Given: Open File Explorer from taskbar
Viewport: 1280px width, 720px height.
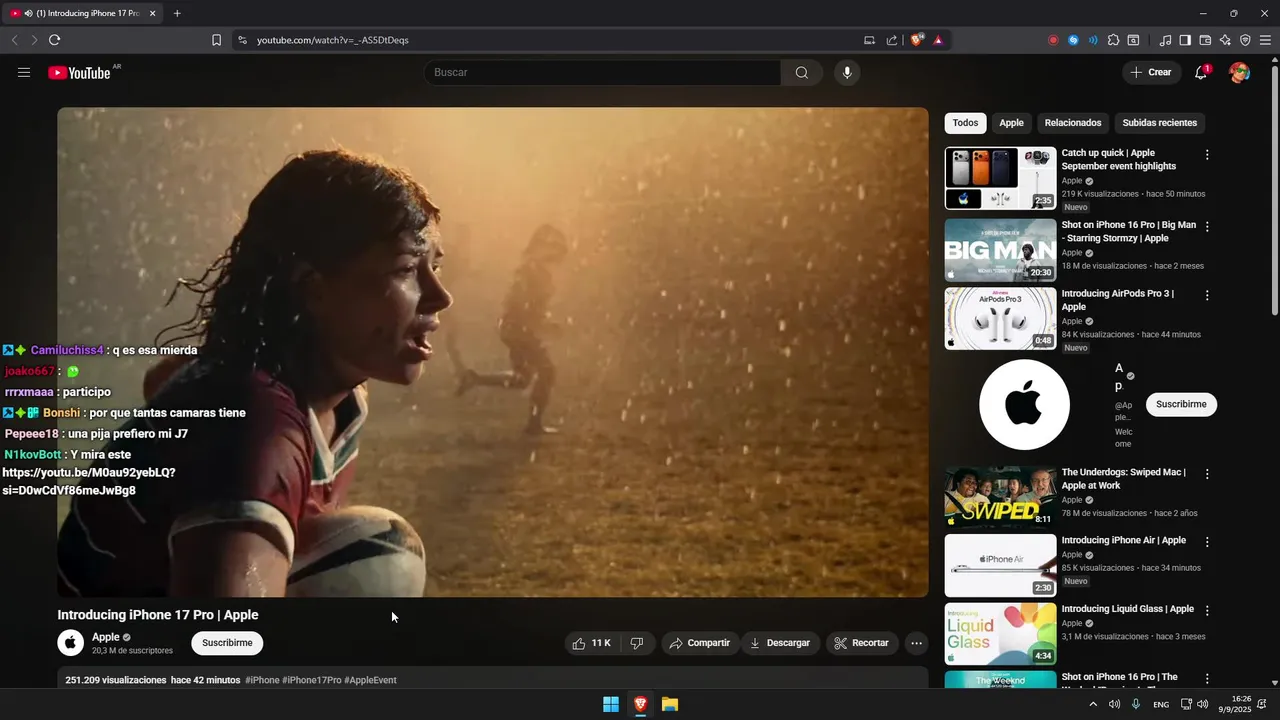Looking at the screenshot, I should point(670,704).
